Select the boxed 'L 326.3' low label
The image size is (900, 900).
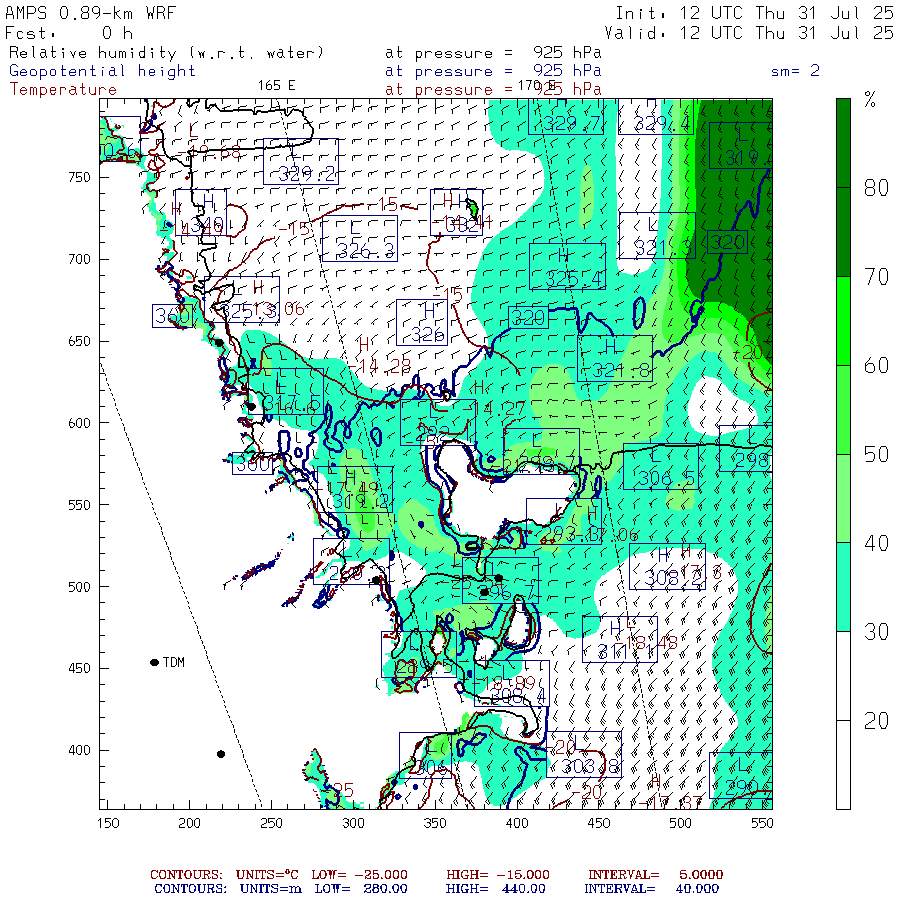[359, 238]
